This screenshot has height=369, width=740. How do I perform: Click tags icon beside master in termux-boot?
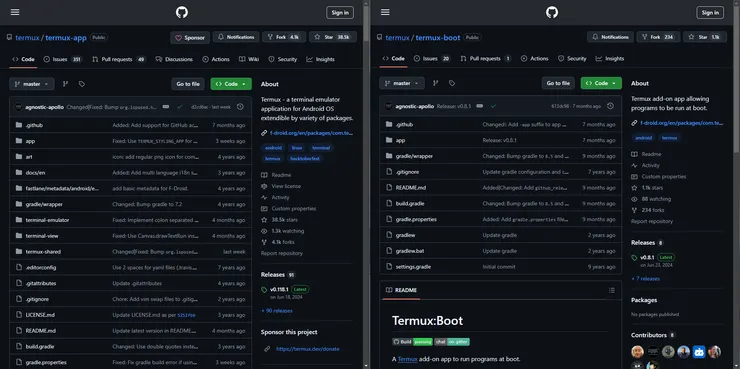[x=452, y=83]
